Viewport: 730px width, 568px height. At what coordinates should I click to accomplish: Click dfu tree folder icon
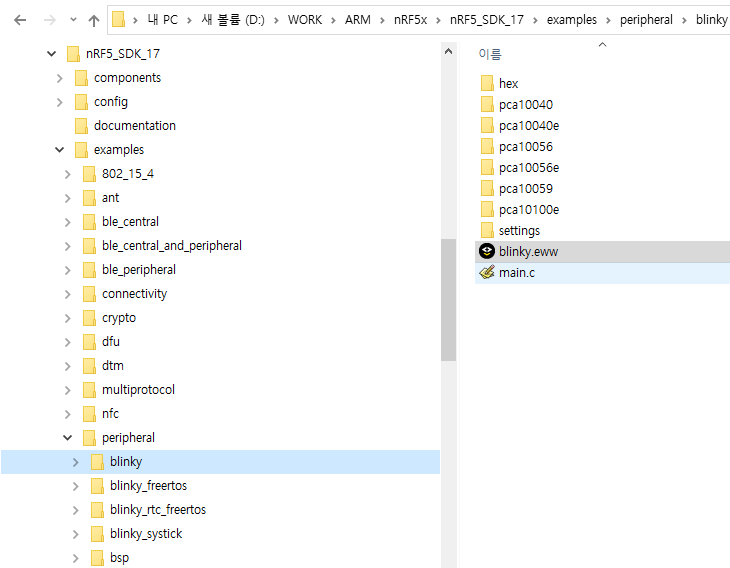pos(89,342)
